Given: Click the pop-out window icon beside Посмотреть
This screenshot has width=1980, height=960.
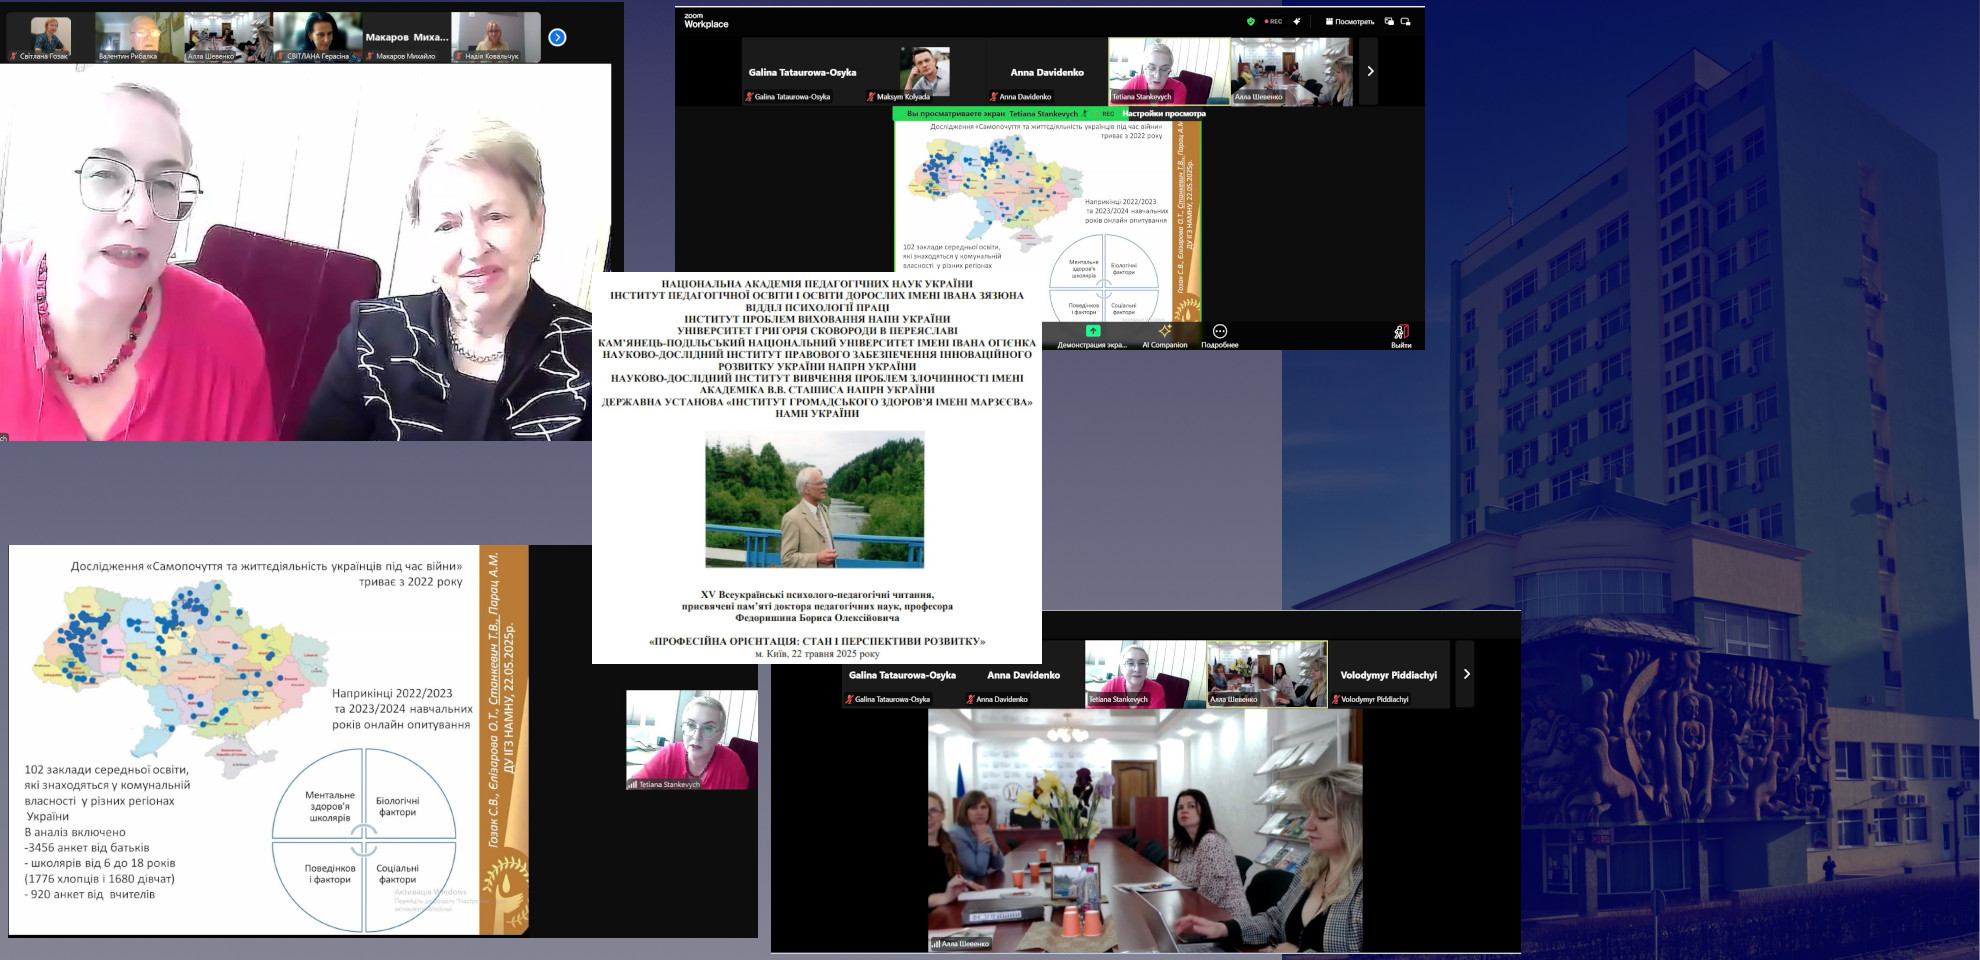Looking at the screenshot, I should 1389,21.
